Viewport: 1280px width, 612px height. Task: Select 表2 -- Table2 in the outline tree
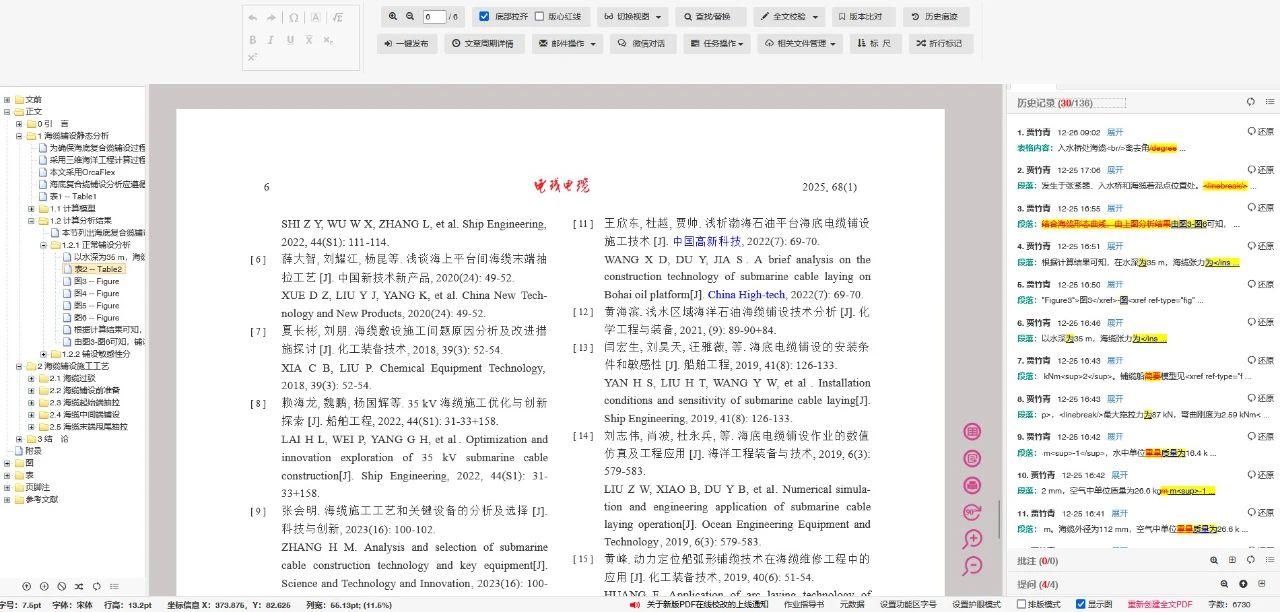tap(98, 269)
